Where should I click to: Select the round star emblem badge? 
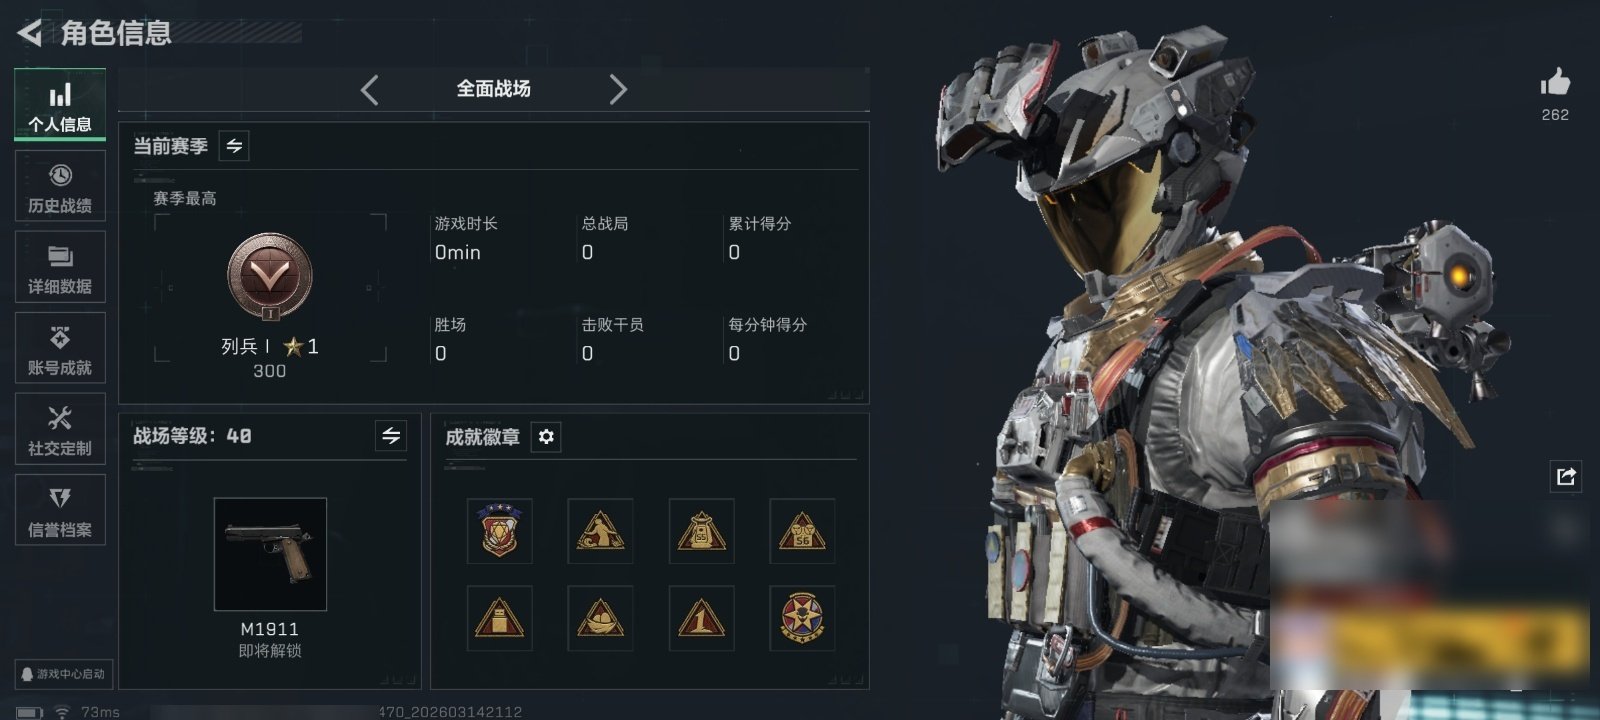[x=802, y=619]
